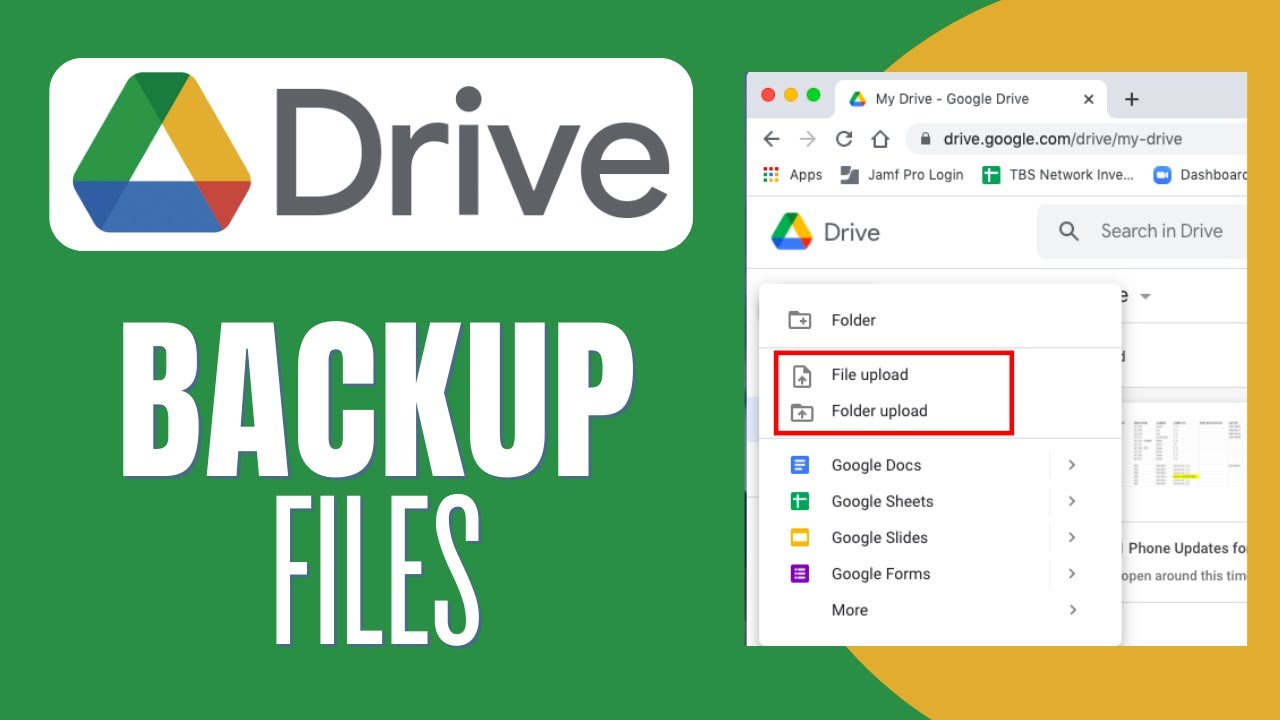The width and height of the screenshot is (1280, 720).
Task: Open the More submenu entry
Action: coord(940,610)
